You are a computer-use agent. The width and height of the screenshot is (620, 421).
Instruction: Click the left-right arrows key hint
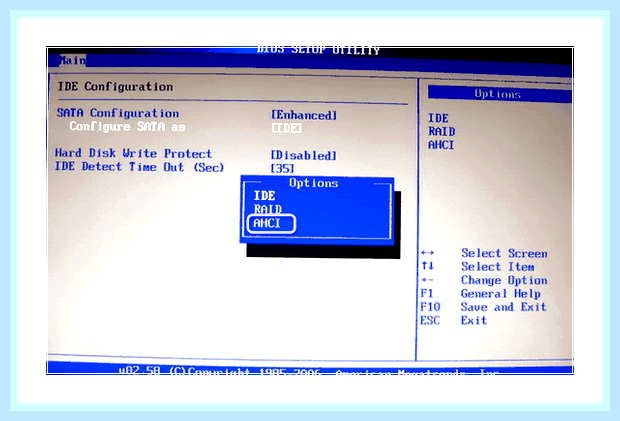[427, 253]
